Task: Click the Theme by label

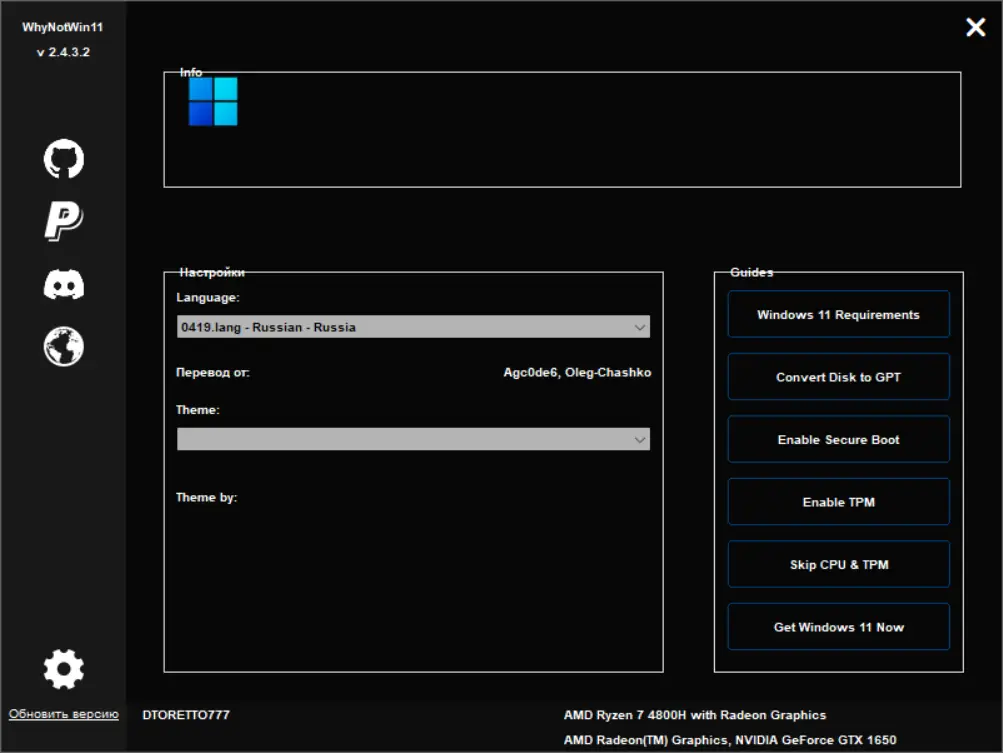Action: (x=206, y=497)
